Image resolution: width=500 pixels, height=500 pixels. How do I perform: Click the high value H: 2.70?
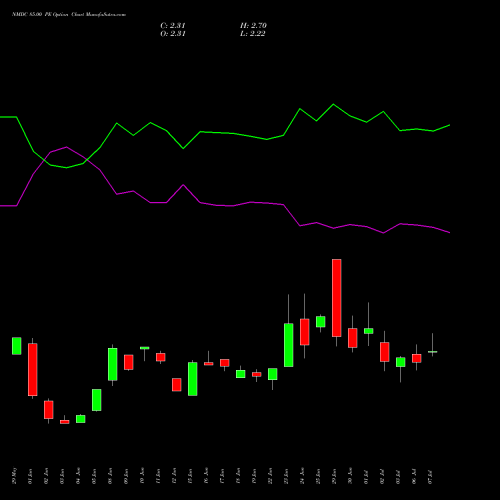253,26
